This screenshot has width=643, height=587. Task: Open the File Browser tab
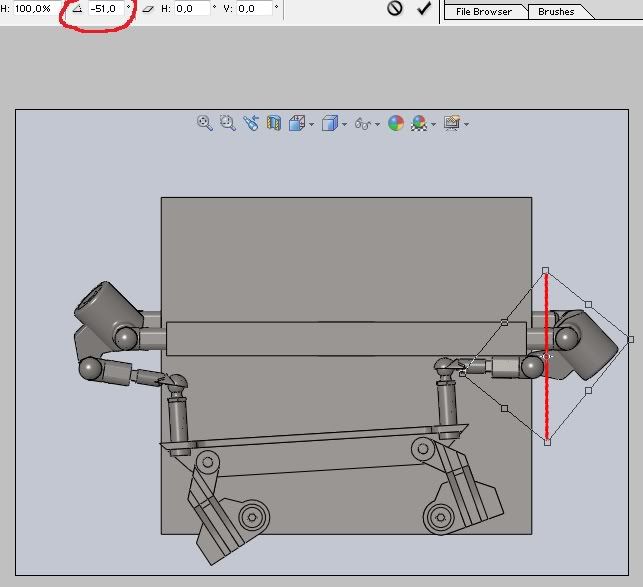[x=484, y=11]
